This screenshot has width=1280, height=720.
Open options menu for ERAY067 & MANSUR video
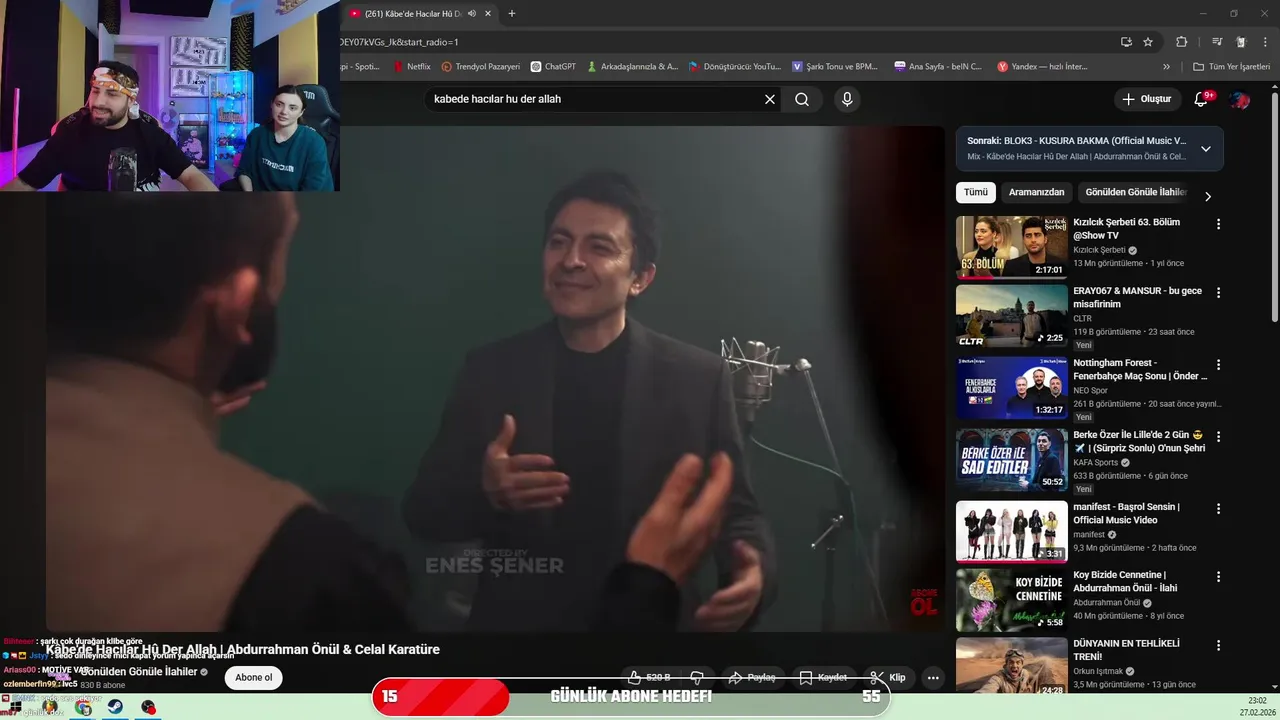pos(1218,293)
